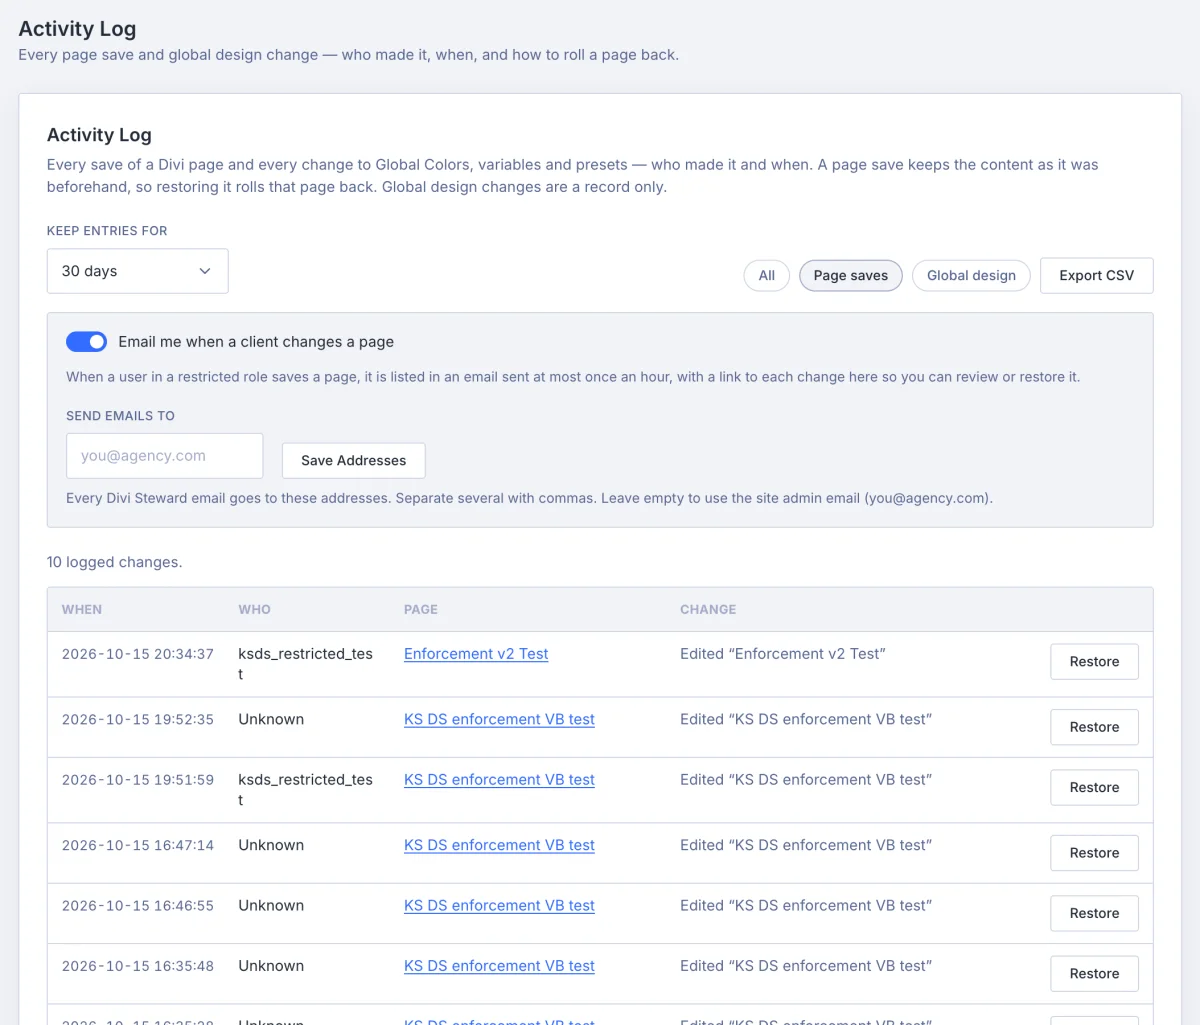This screenshot has width=1200, height=1025.
Task: Select the Page saves filter
Action: coord(851,276)
